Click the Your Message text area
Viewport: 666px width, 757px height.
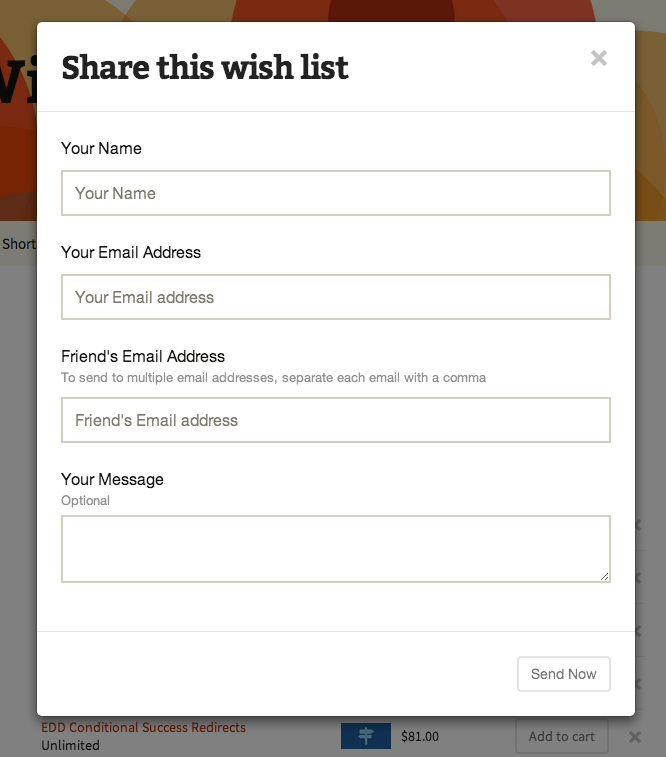point(335,548)
